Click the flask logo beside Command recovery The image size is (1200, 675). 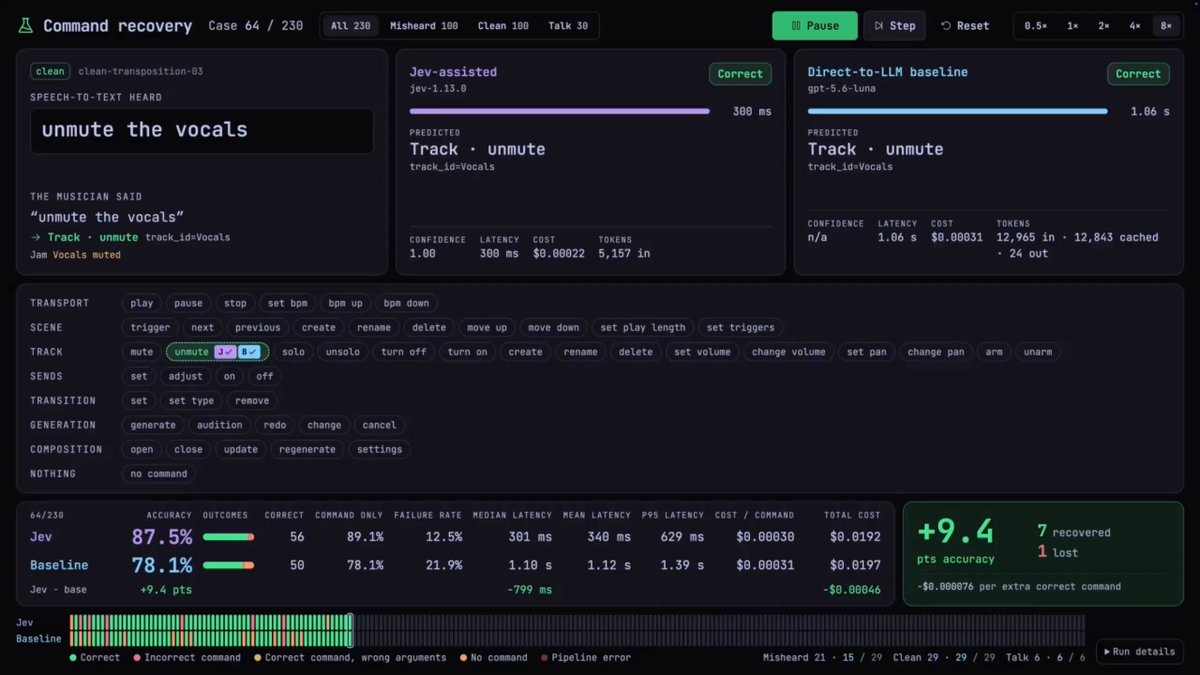25,26
